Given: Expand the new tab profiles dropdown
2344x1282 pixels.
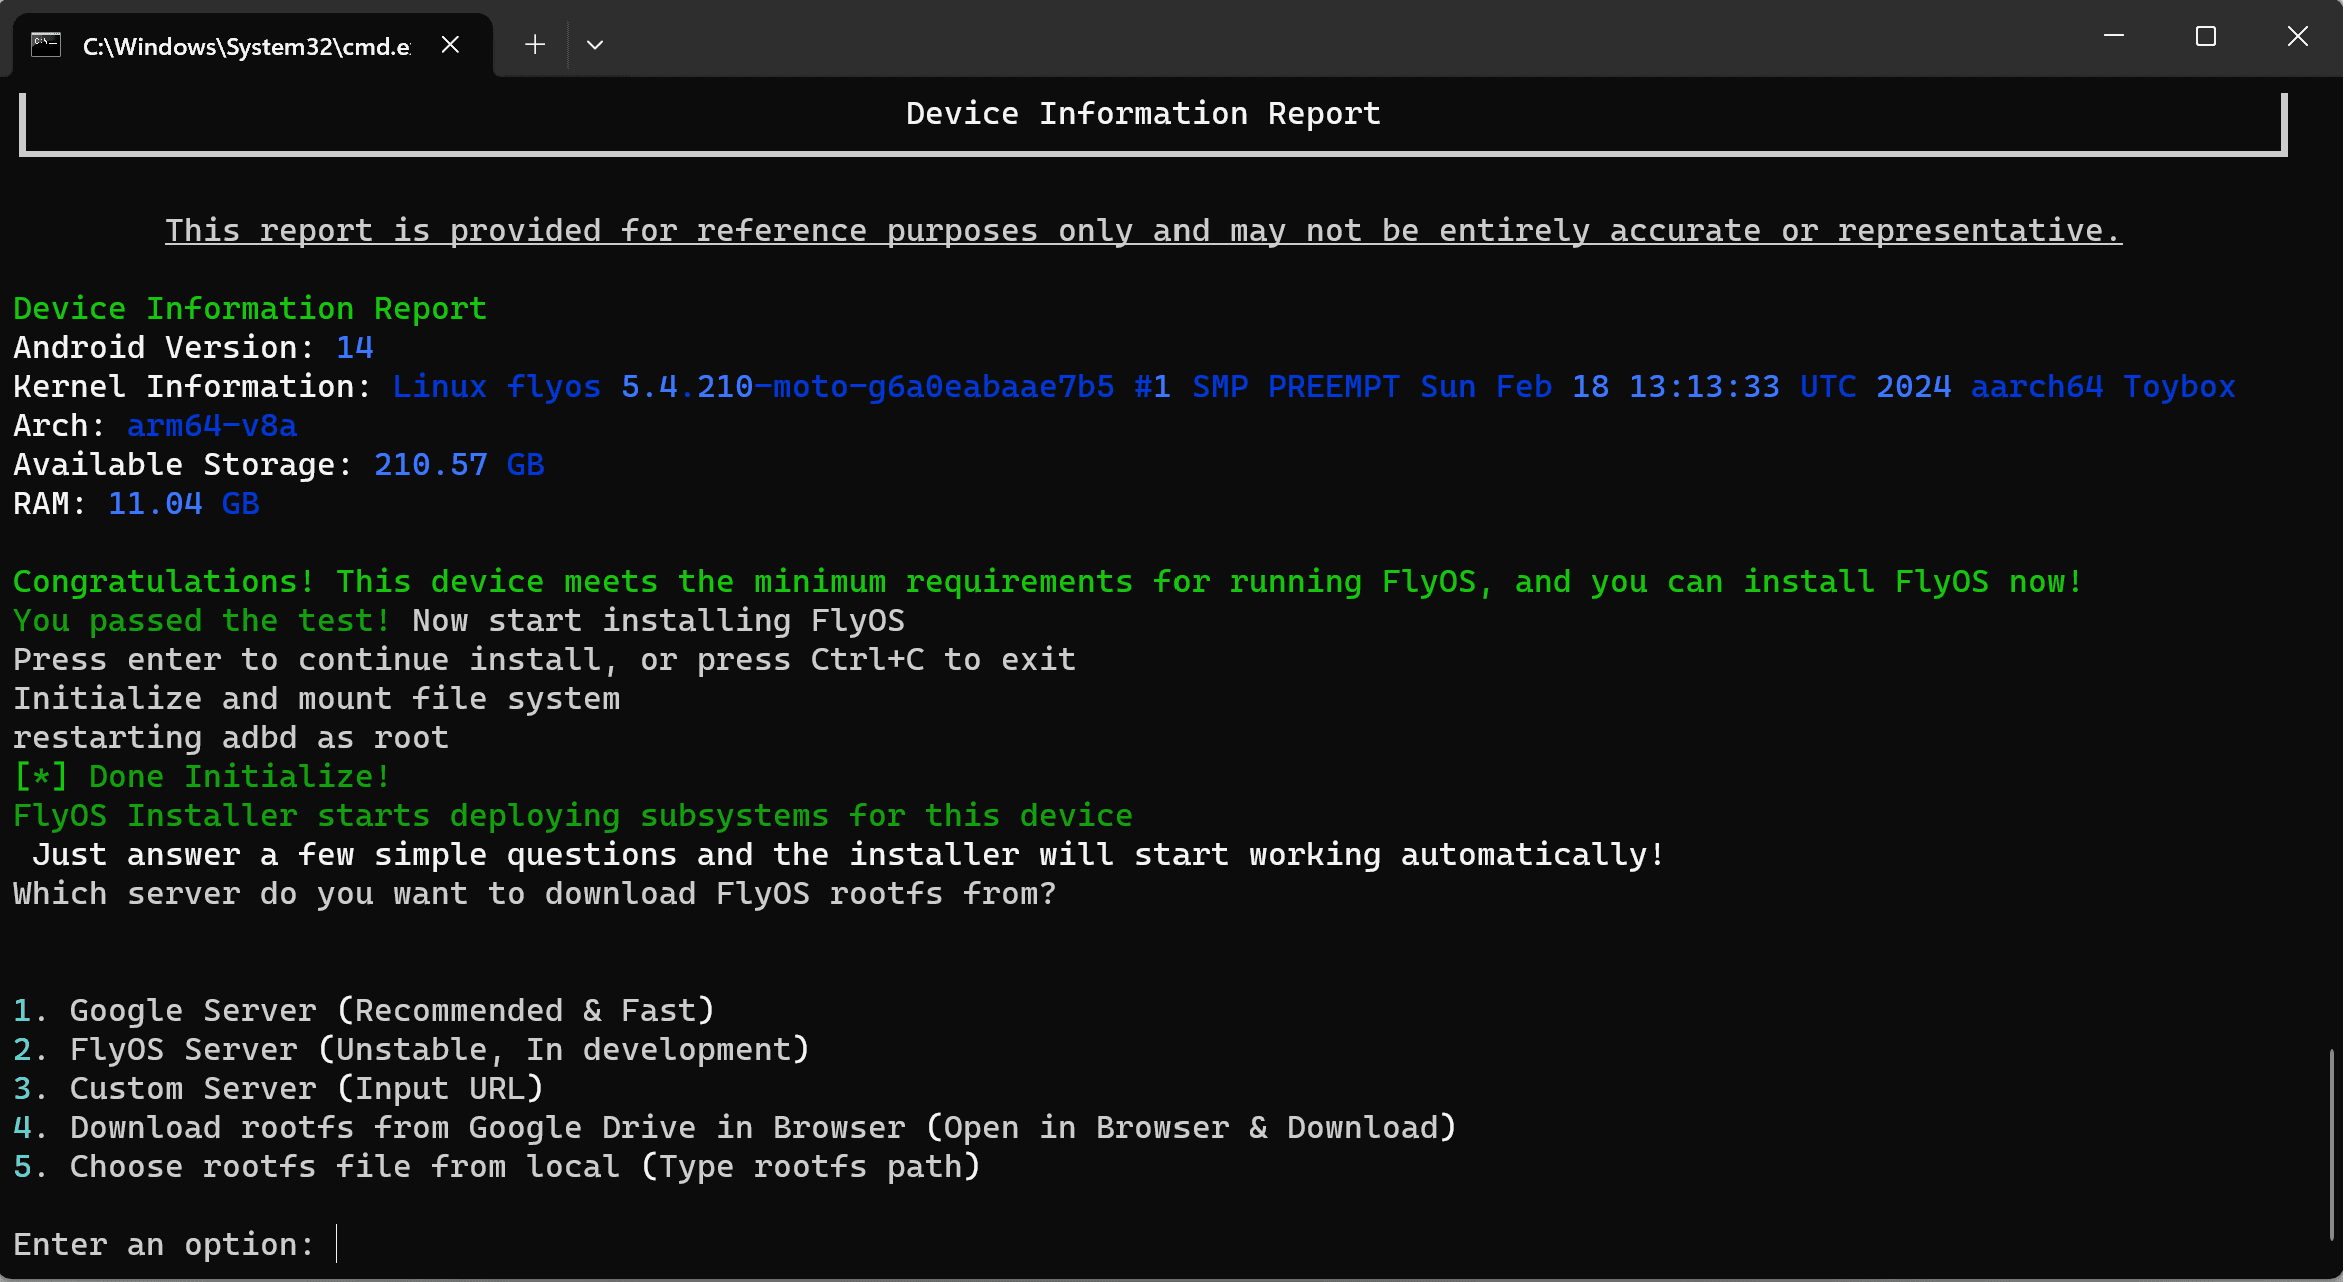Looking at the screenshot, I should click(595, 45).
